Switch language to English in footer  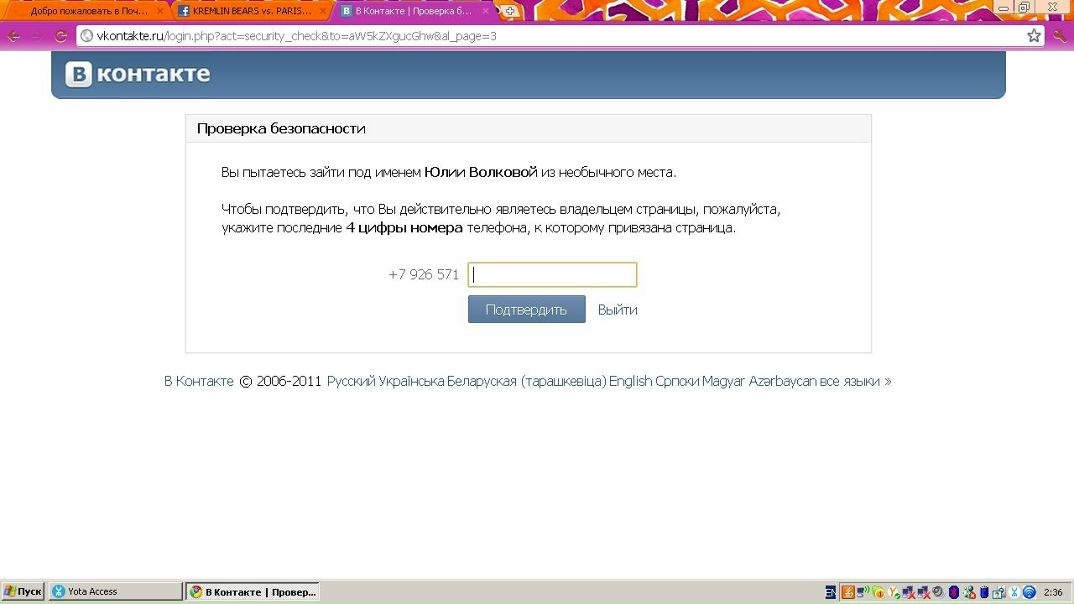click(x=630, y=381)
